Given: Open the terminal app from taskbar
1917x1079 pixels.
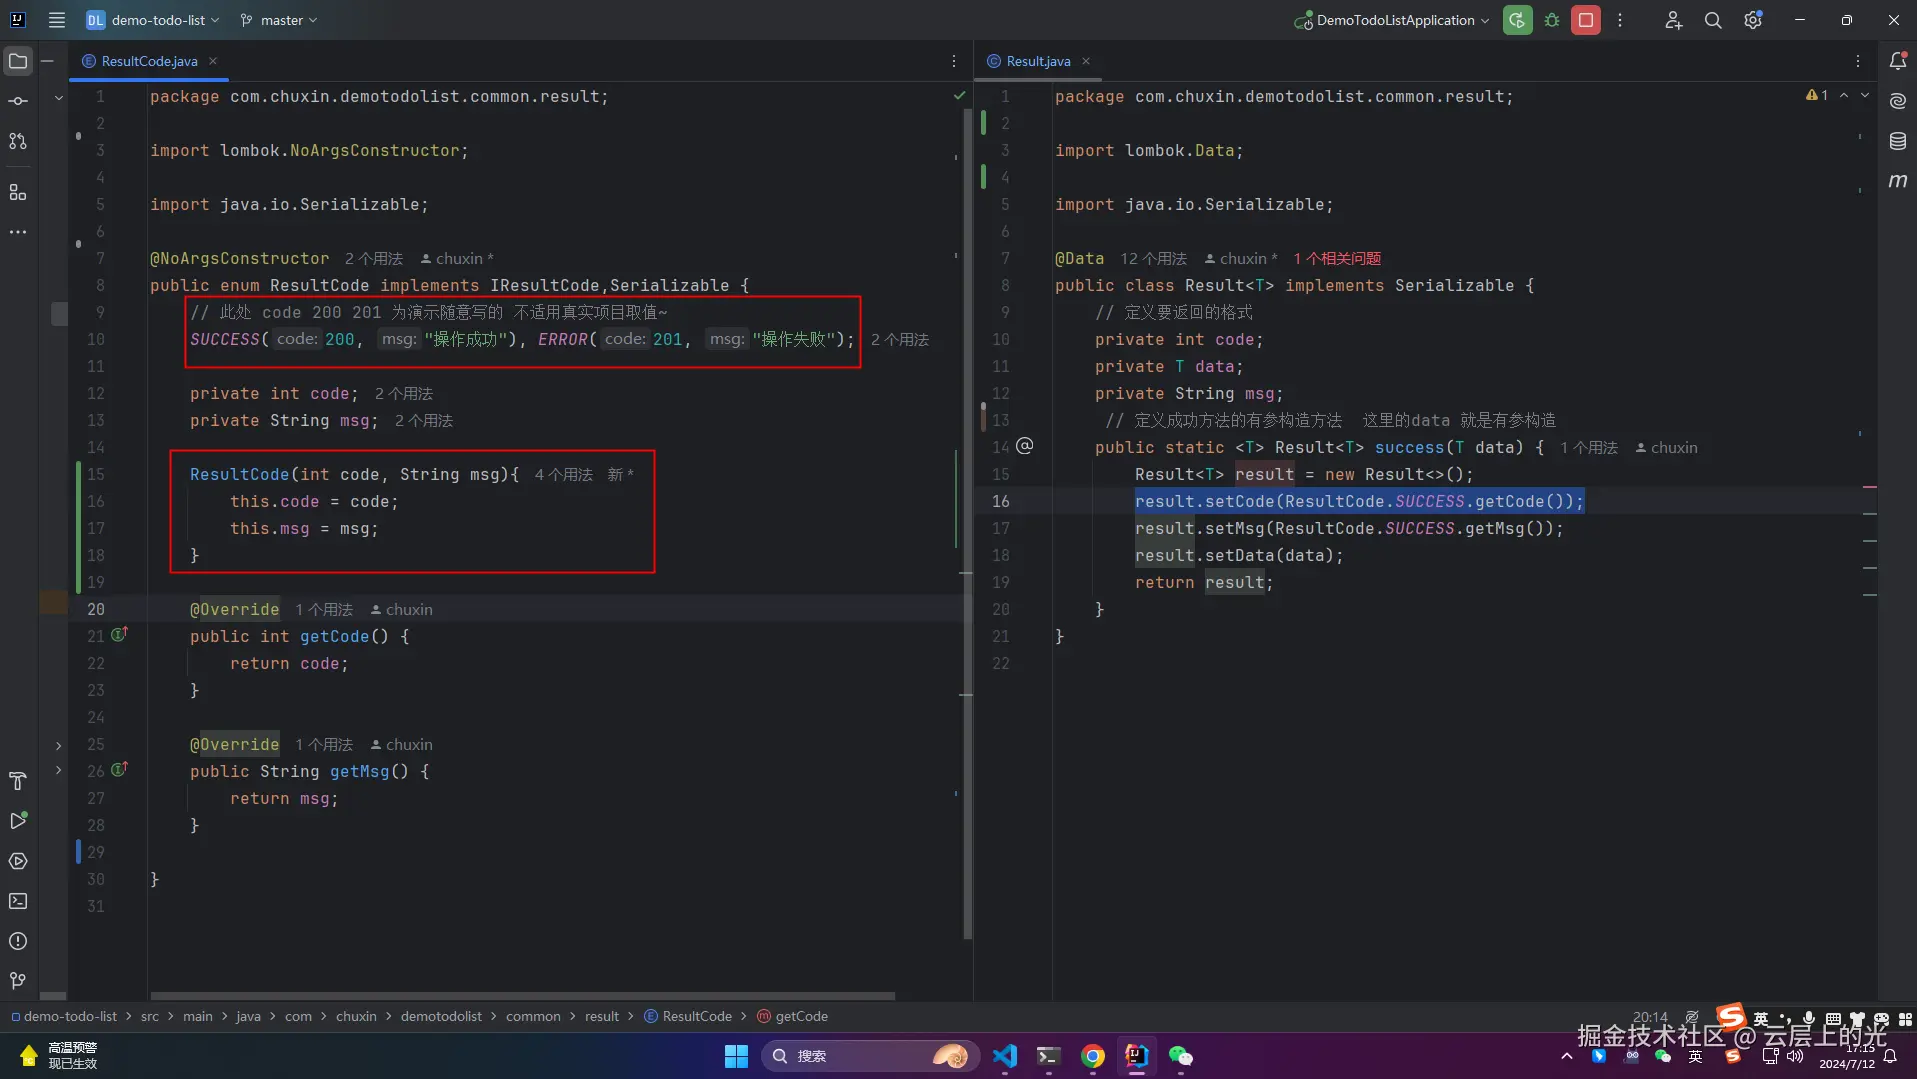Looking at the screenshot, I should coord(1049,1056).
